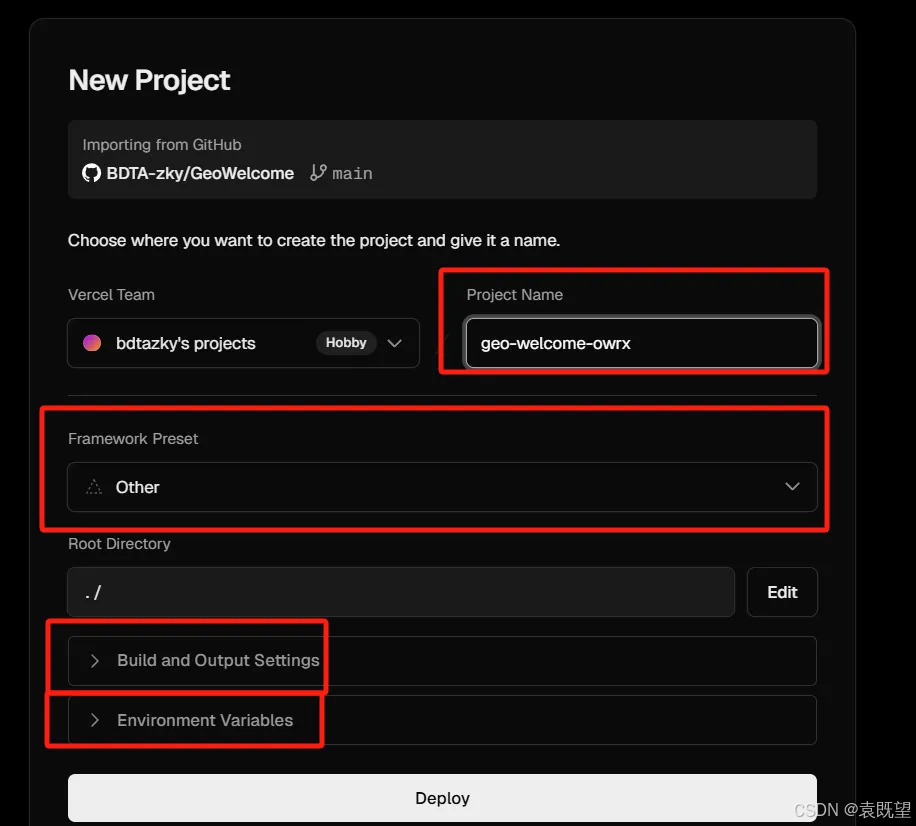The image size is (916, 826).
Task: Click the Project Name input field
Action: [x=641, y=343]
